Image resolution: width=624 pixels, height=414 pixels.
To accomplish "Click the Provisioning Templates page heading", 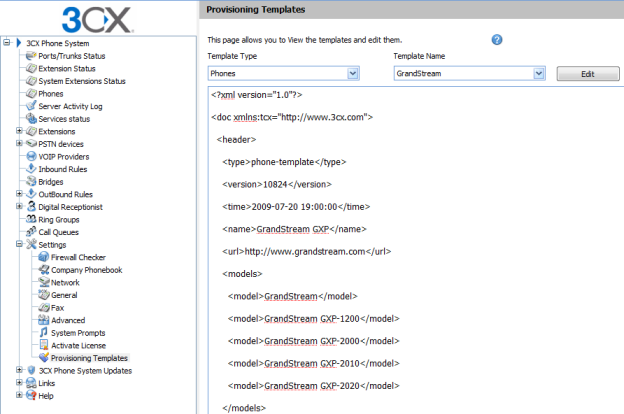I will 255,10.
